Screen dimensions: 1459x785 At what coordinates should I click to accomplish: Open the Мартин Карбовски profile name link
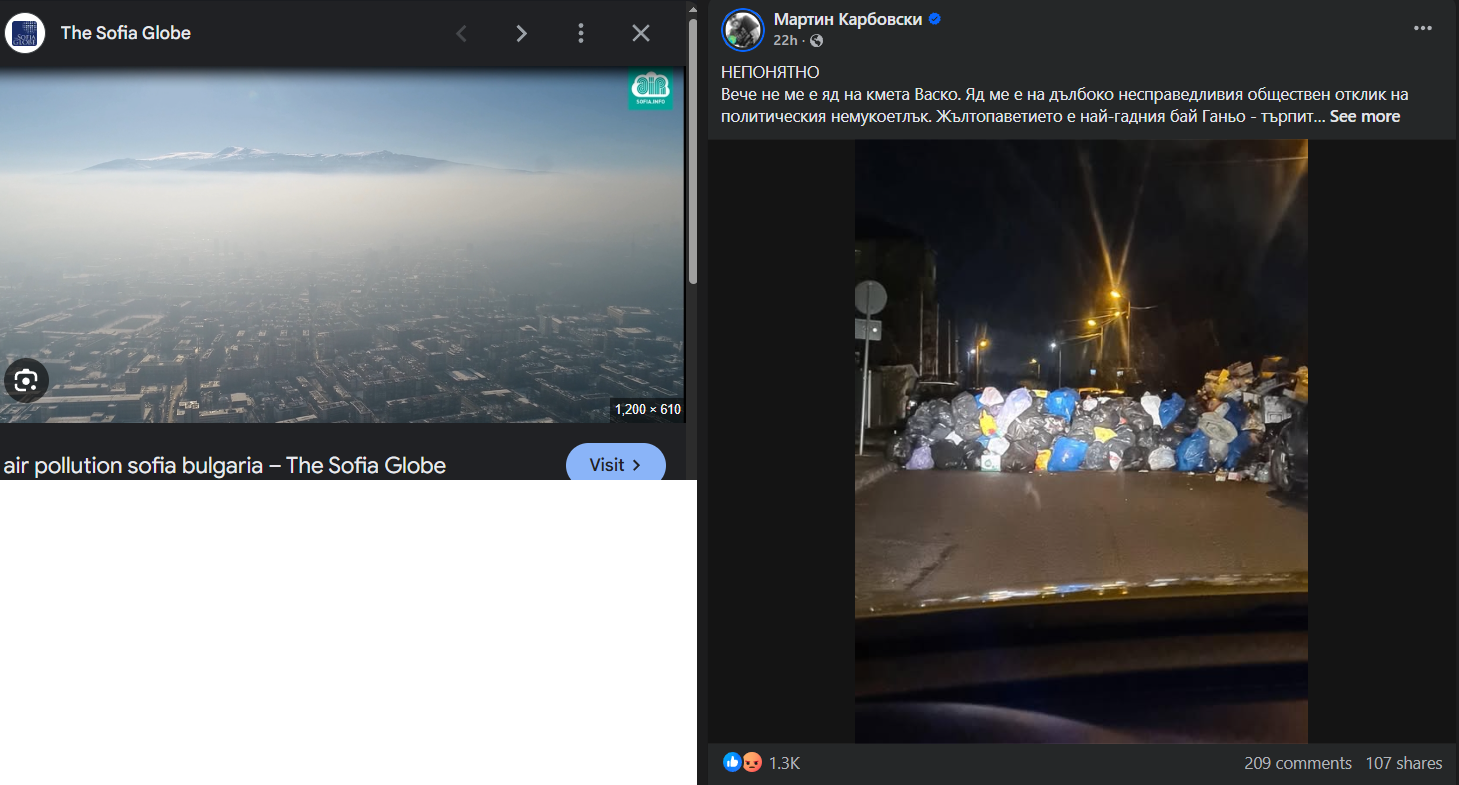[x=849, y=19]
